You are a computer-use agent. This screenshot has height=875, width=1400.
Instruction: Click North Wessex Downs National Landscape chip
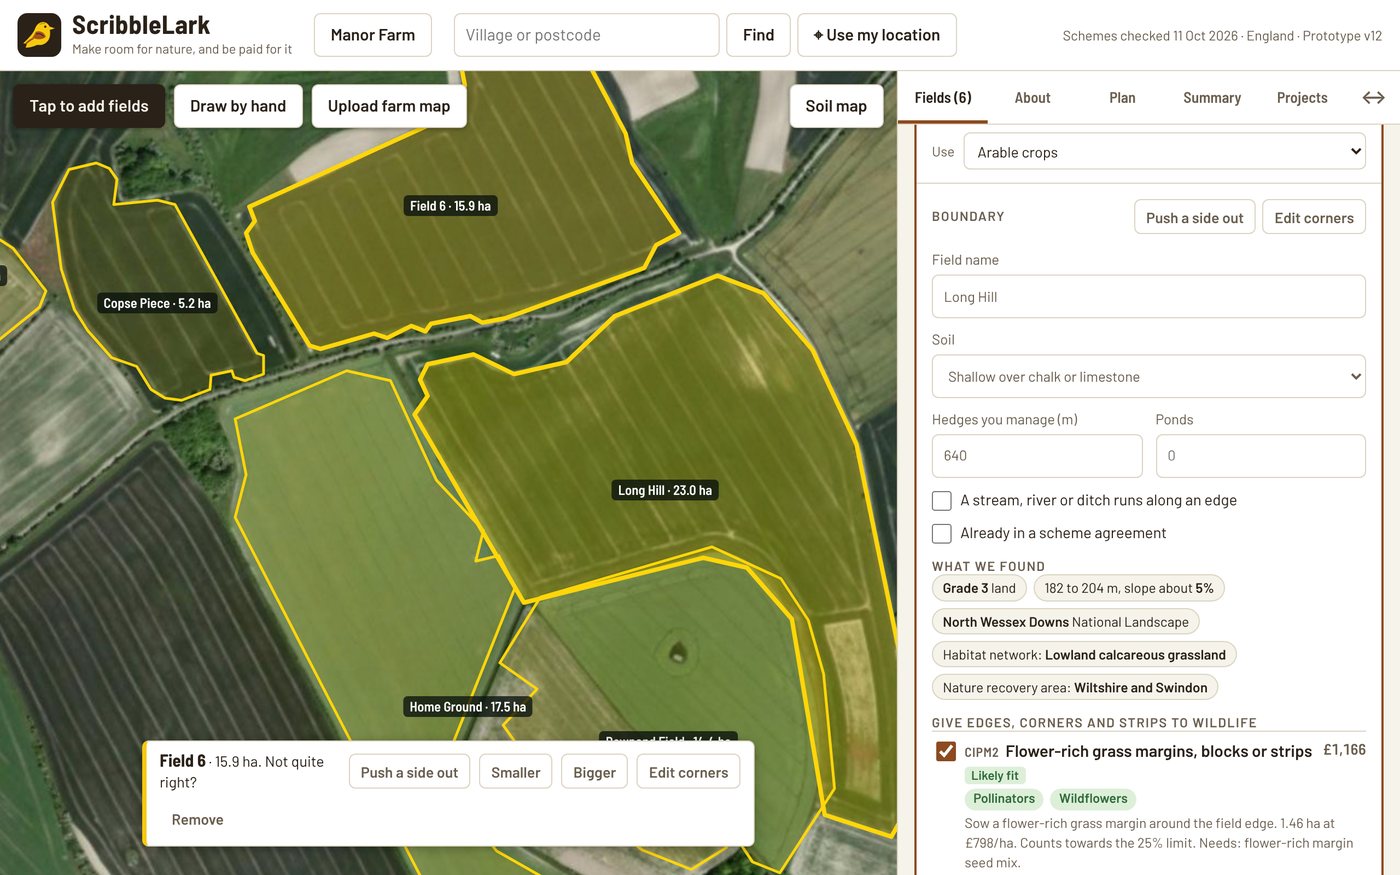(1065, 622)
